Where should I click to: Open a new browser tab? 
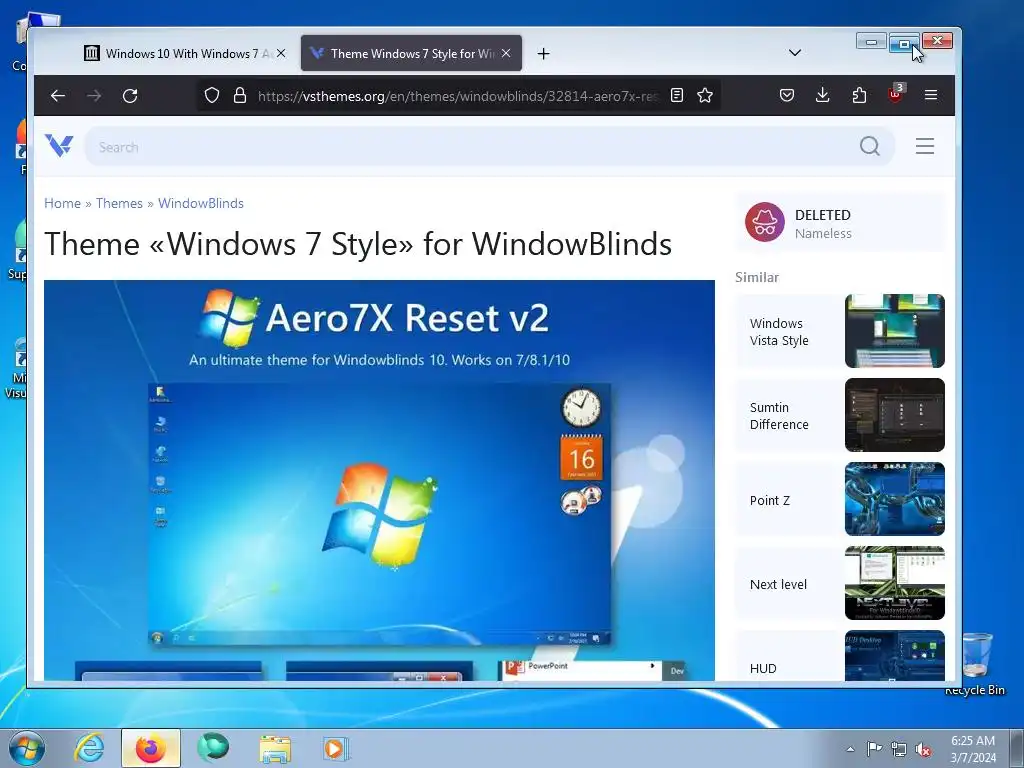point(543,54)
